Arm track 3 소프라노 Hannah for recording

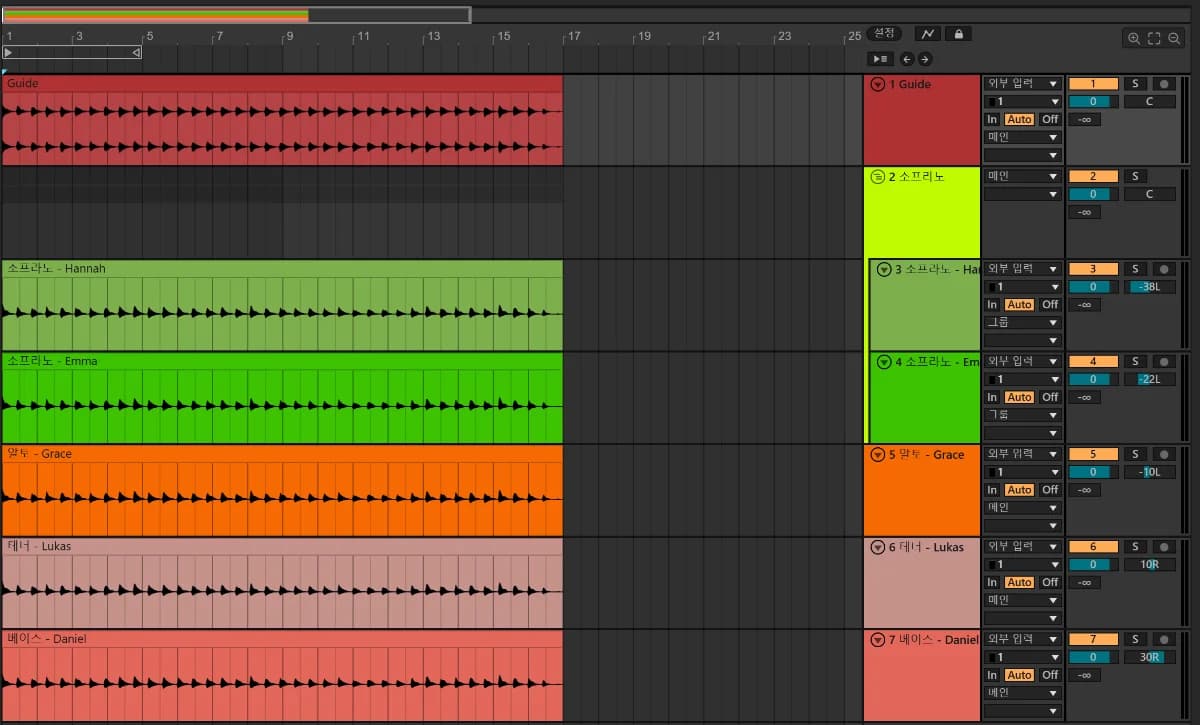(x=1163, y=269)
